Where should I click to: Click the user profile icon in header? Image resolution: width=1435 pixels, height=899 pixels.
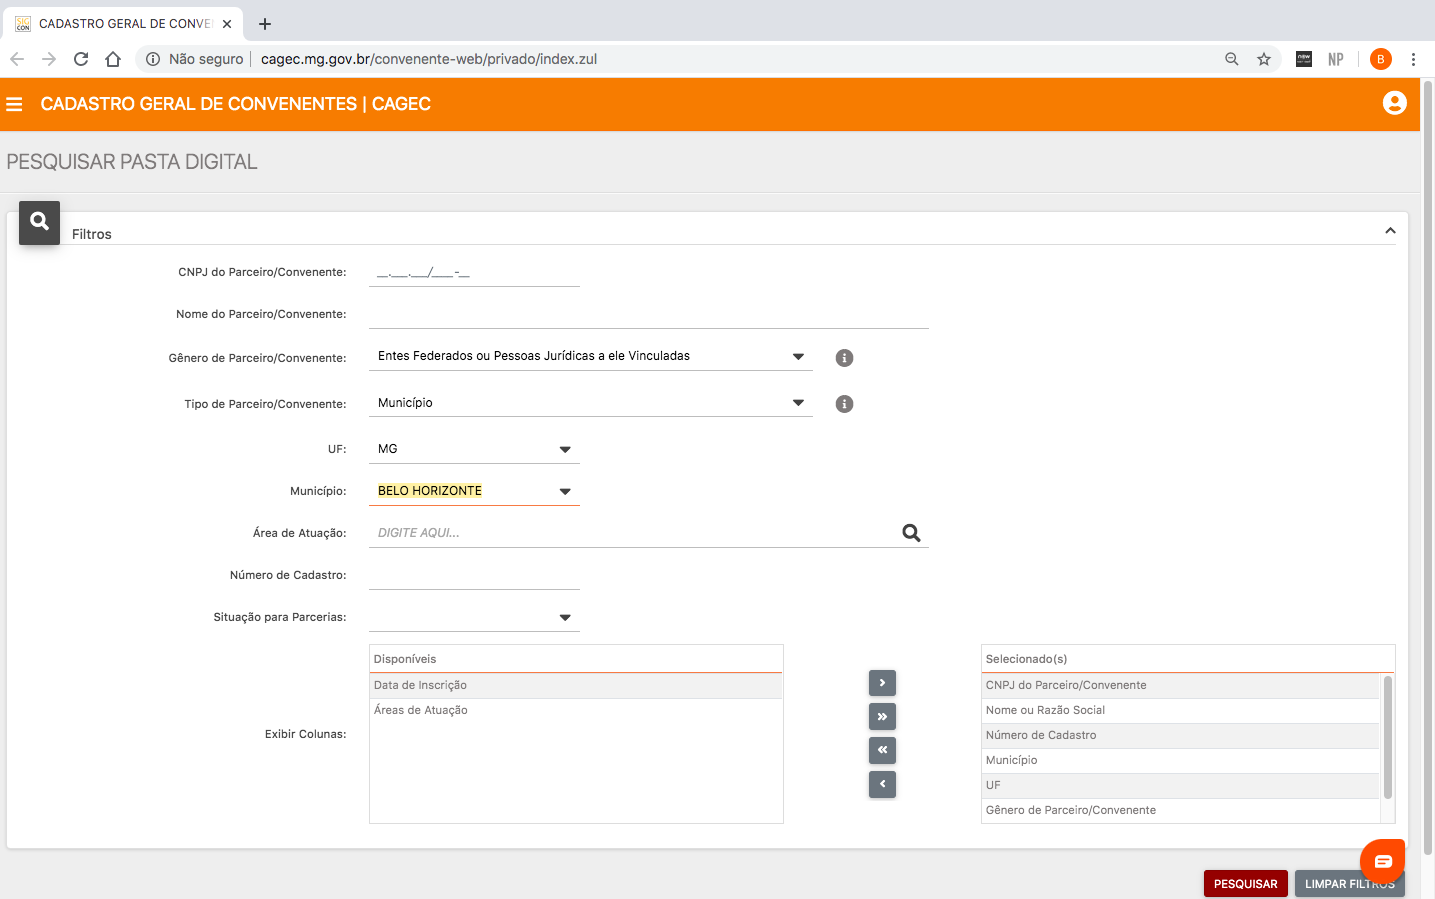coord(1394,103)
